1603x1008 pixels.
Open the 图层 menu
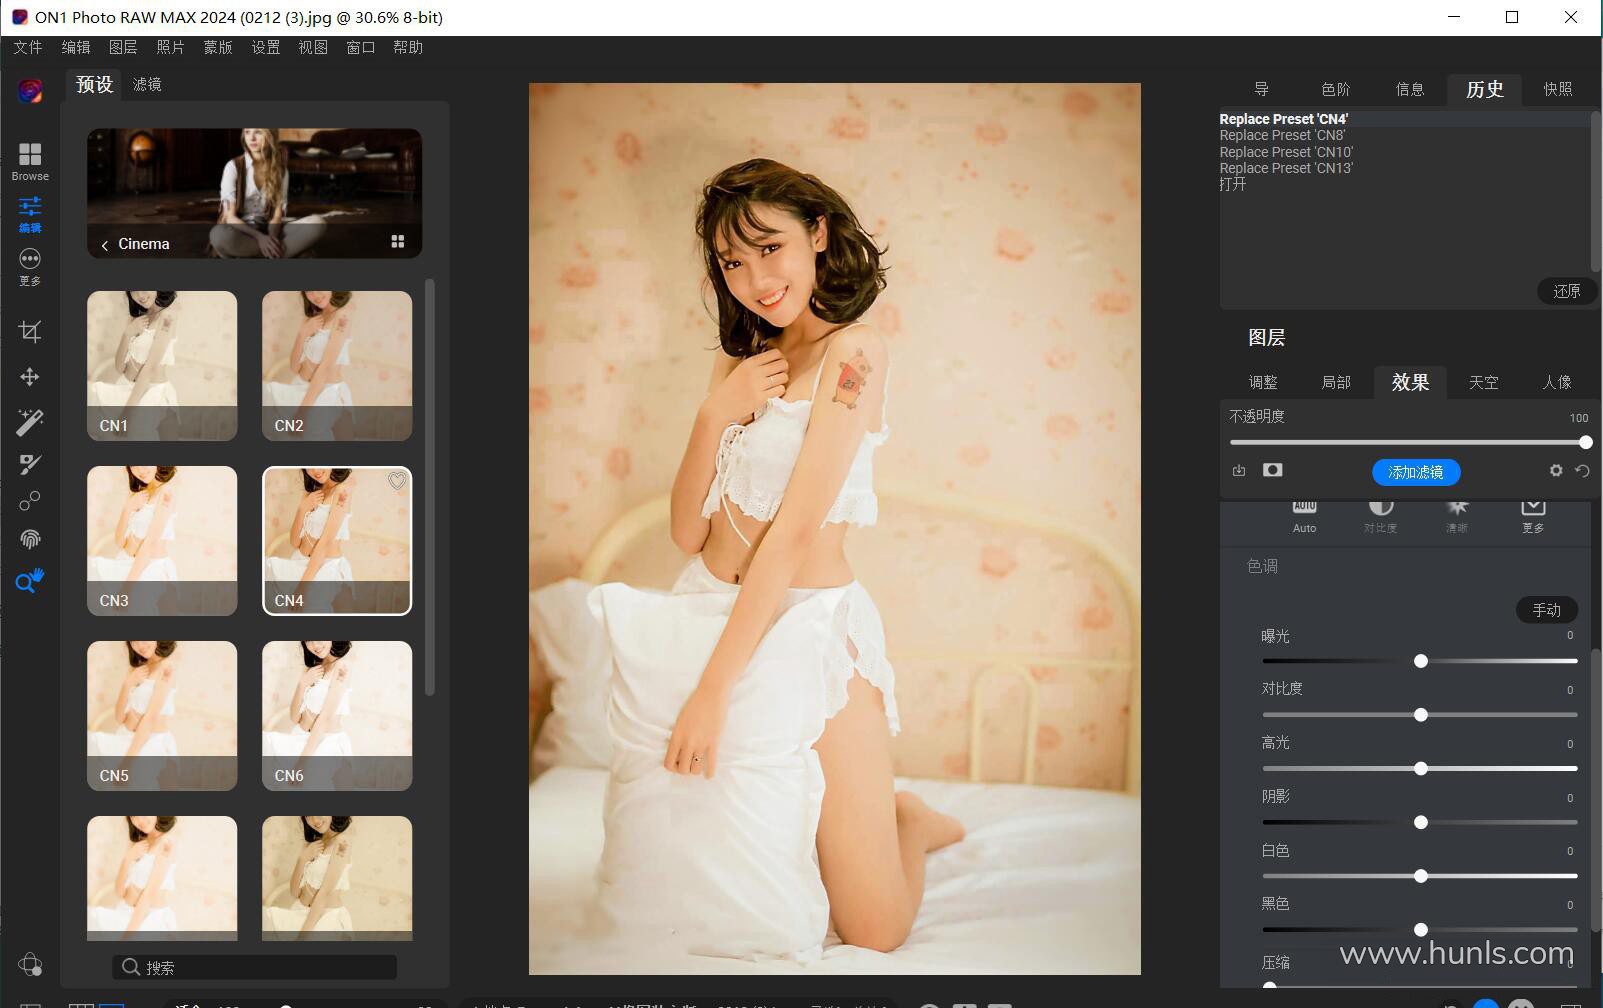[x=123, y=47]
